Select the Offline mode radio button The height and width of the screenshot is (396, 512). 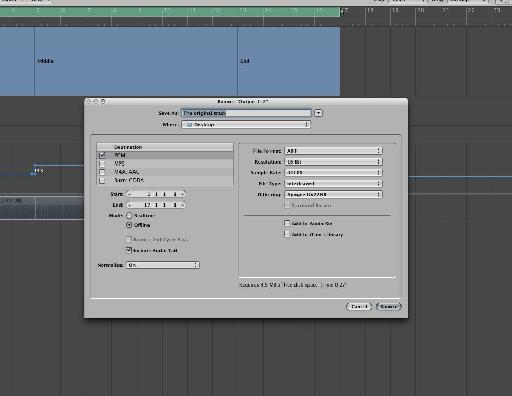click(129, 225)
